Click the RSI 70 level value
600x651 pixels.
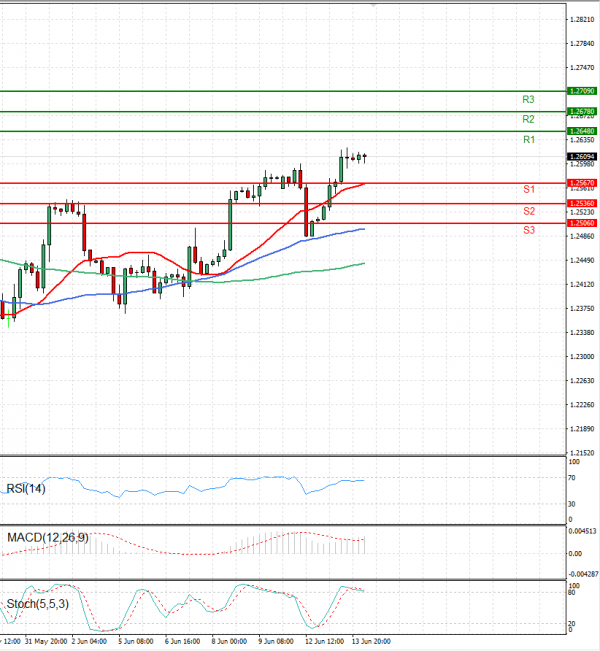coord(572,478)
